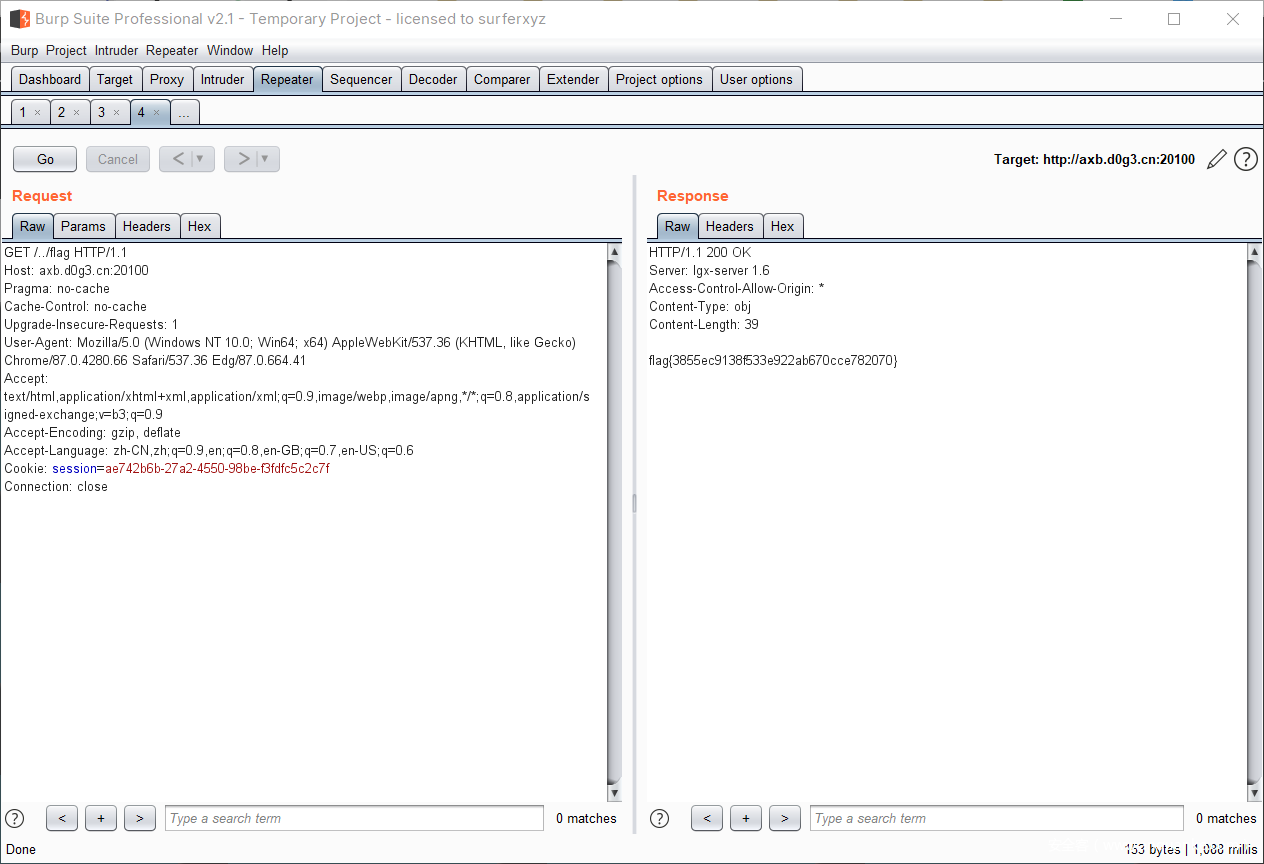Go to previous request in history
This screenshot has width=1264, height=864.
(x=177, y=159)
